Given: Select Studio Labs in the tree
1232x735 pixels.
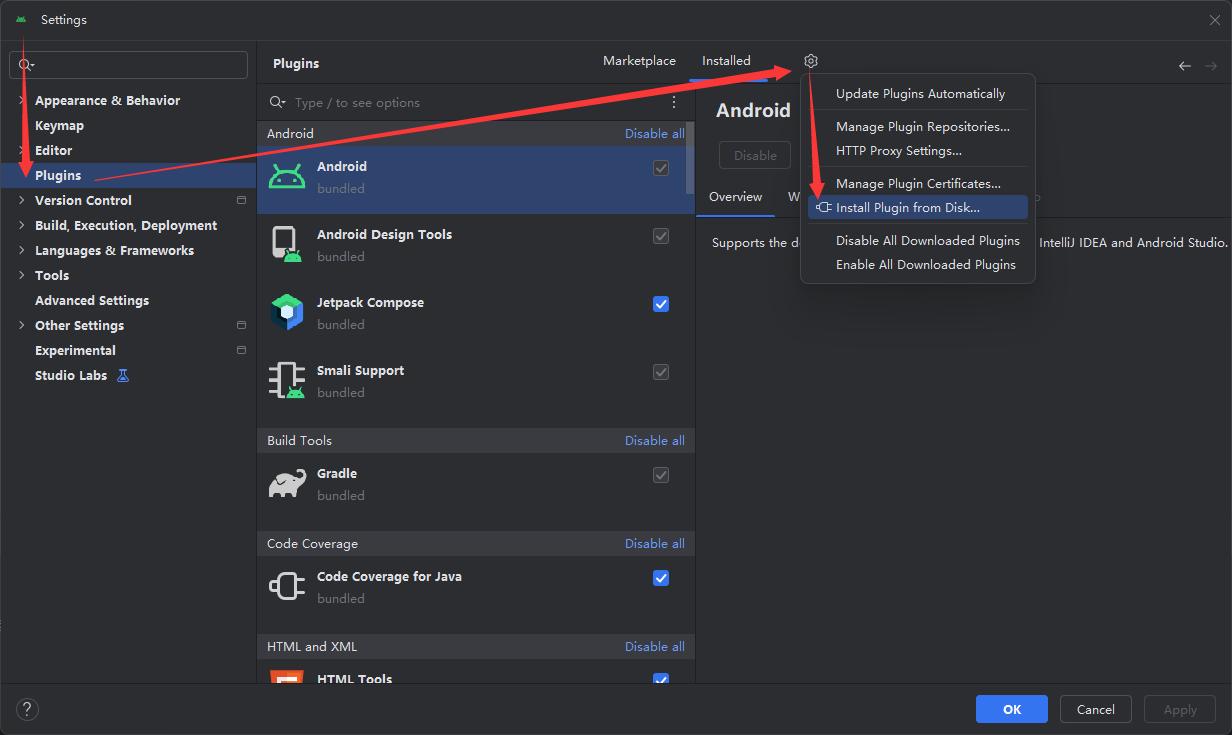Looking at the screenshot, I should click(71, 375).
